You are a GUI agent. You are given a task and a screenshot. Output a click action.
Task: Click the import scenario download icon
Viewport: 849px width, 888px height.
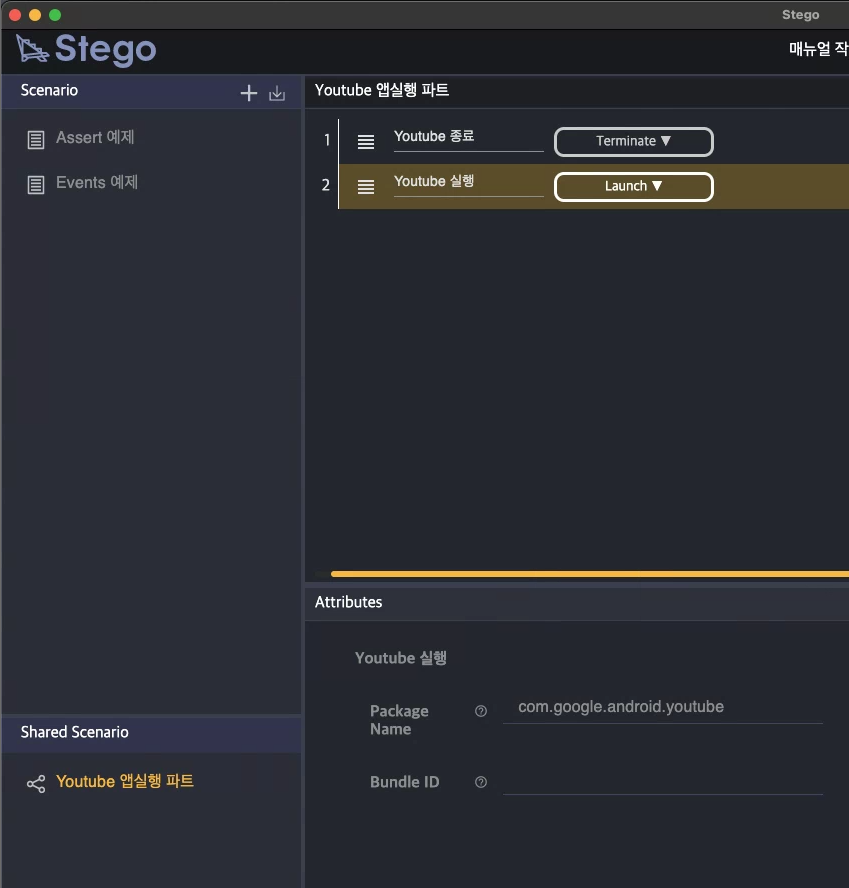(x=277, y=93)
